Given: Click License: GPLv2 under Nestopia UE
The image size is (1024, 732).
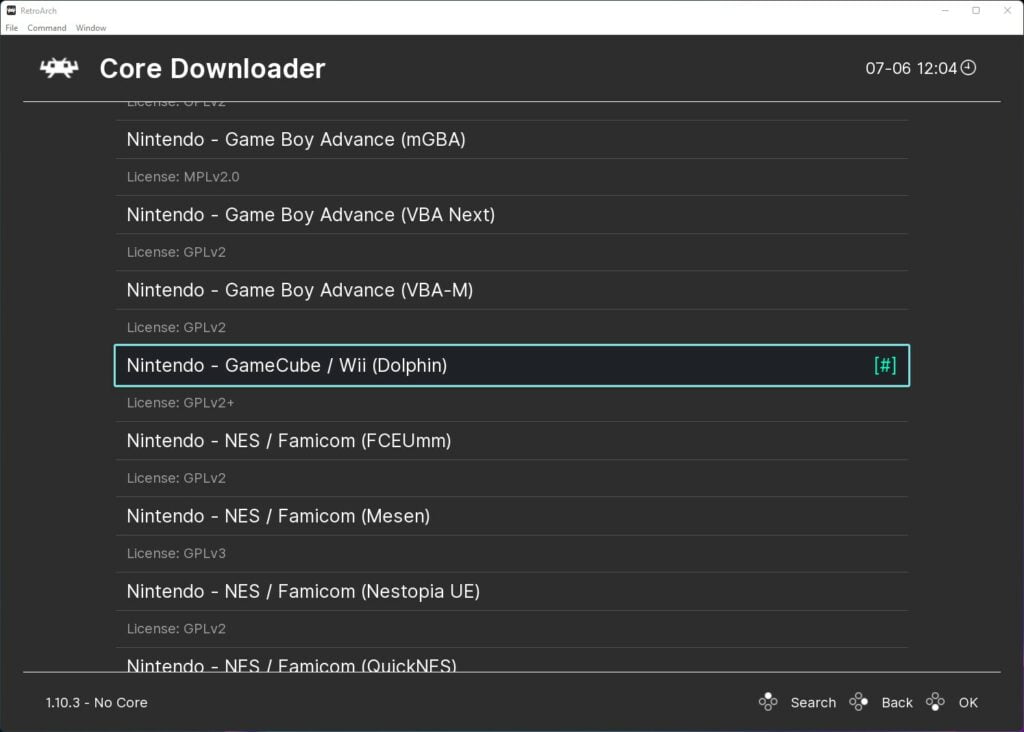Looking at the screenshot, I should (x=176, y=629).
